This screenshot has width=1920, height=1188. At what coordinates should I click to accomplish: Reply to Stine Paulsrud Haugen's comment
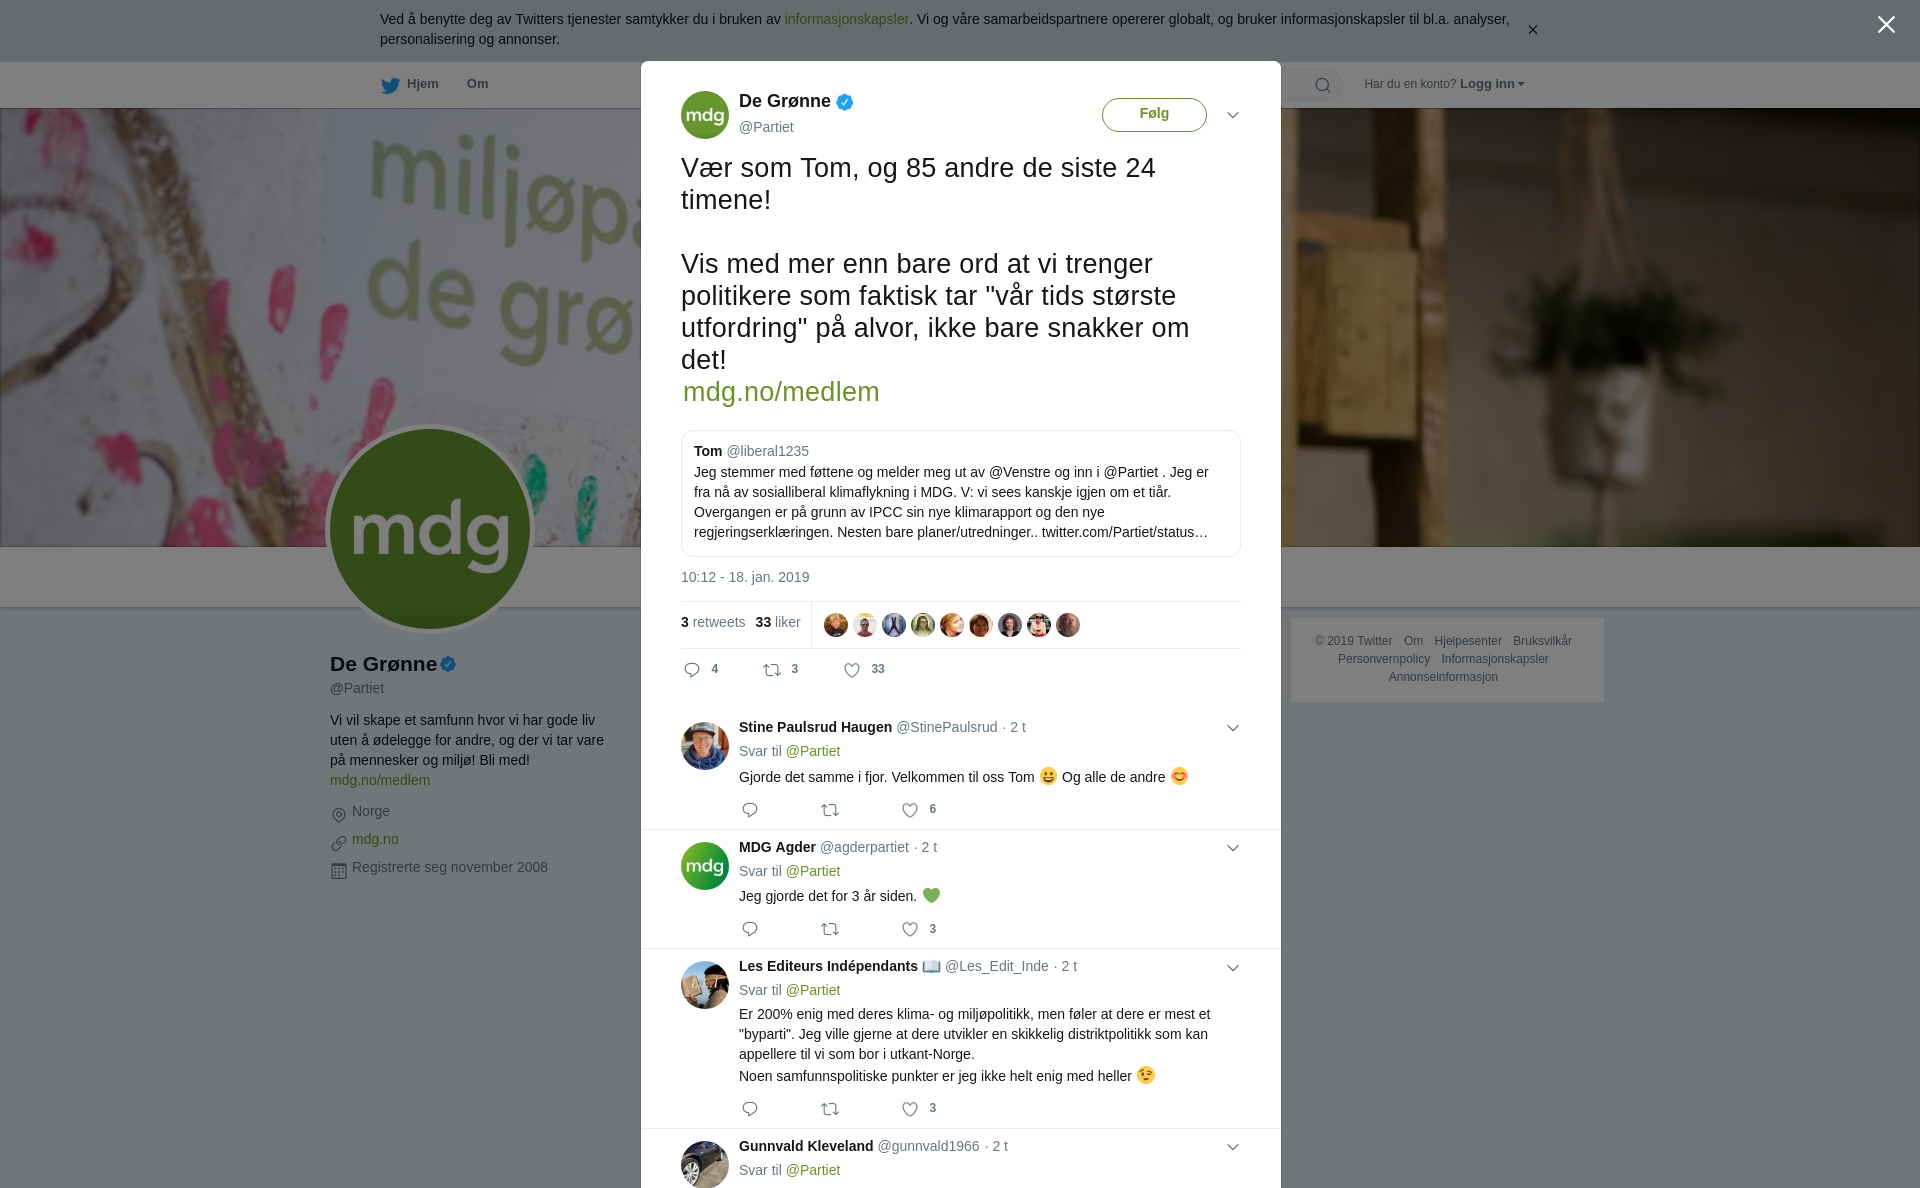click(x=750, y=810)
